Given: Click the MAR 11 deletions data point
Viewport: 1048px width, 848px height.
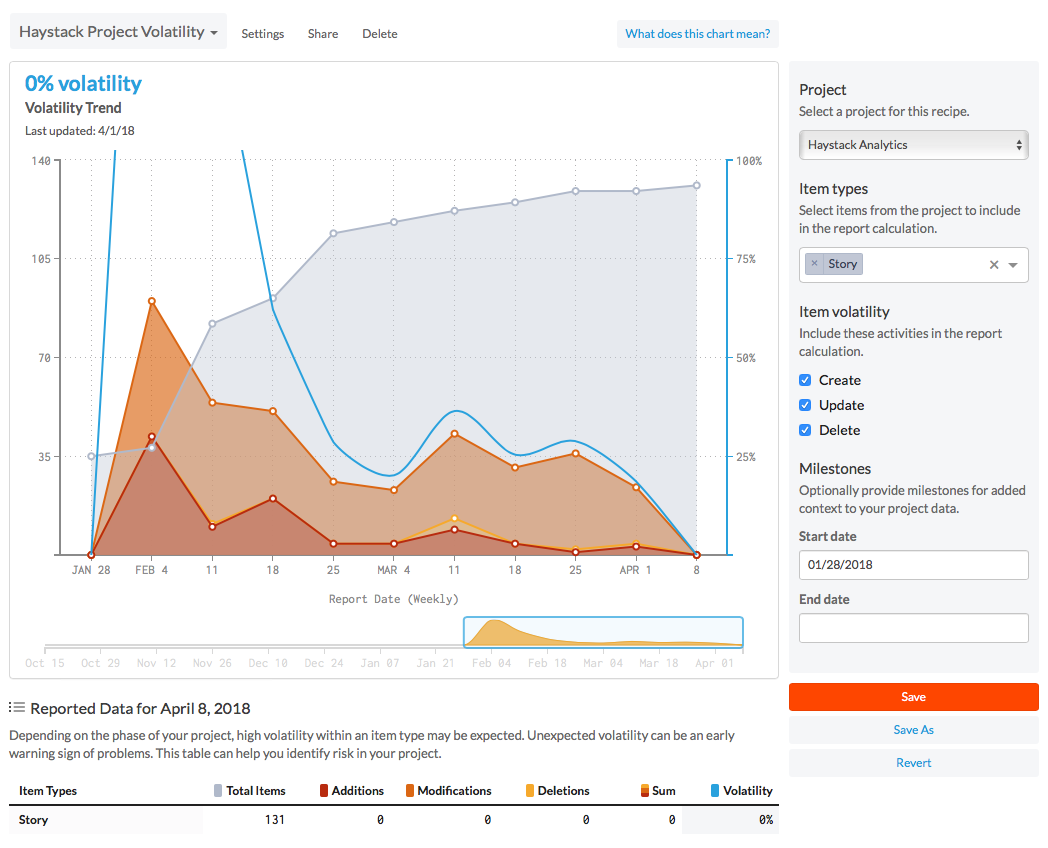Looking at the screenshot, I should pyautogui.click(x=454, y=519).
